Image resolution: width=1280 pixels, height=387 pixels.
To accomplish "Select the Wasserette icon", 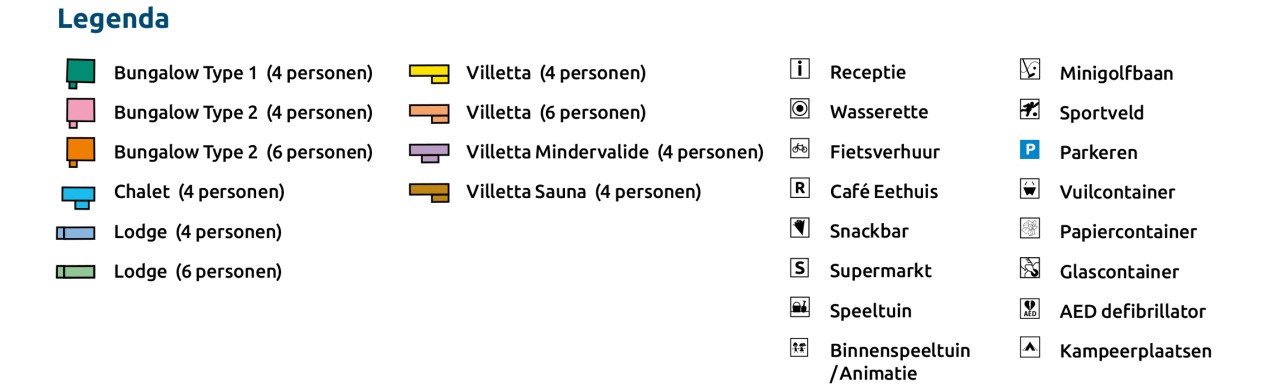I will (x=799, y=108).
